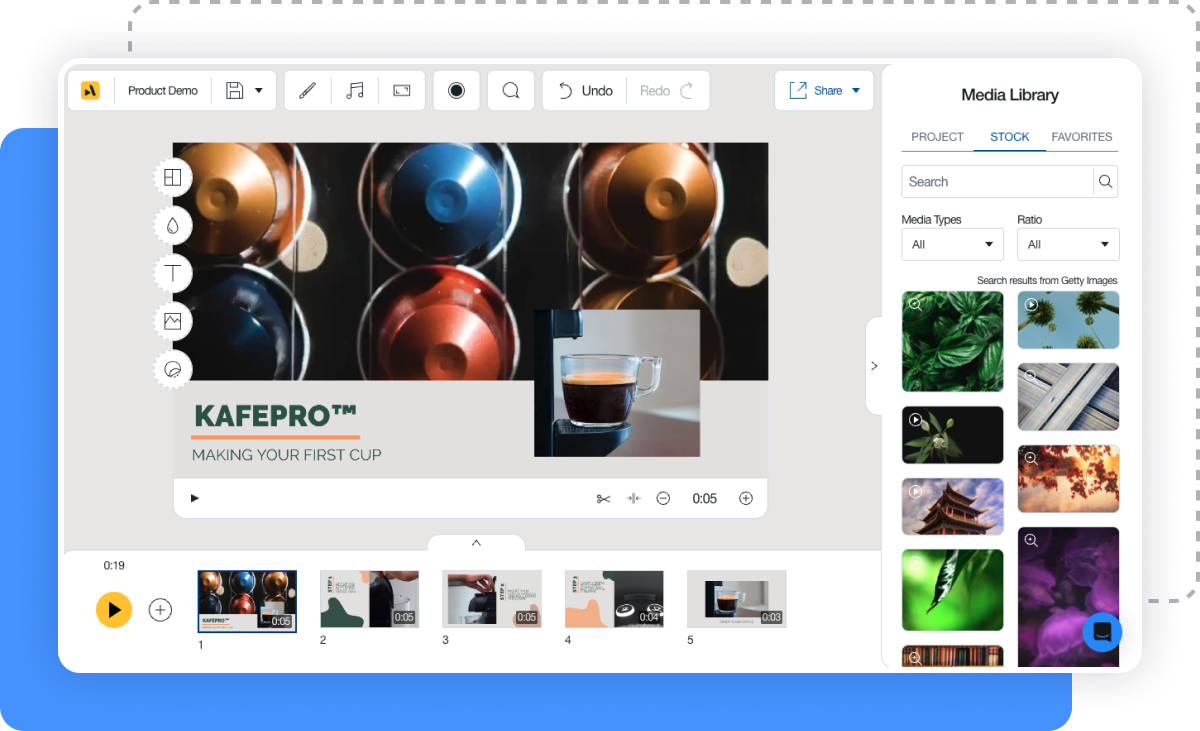Image resolution: width=1200 pixels, height=731 pixels.
Task: Select the Text tool in the left sidebar
Action: (172, 273)
